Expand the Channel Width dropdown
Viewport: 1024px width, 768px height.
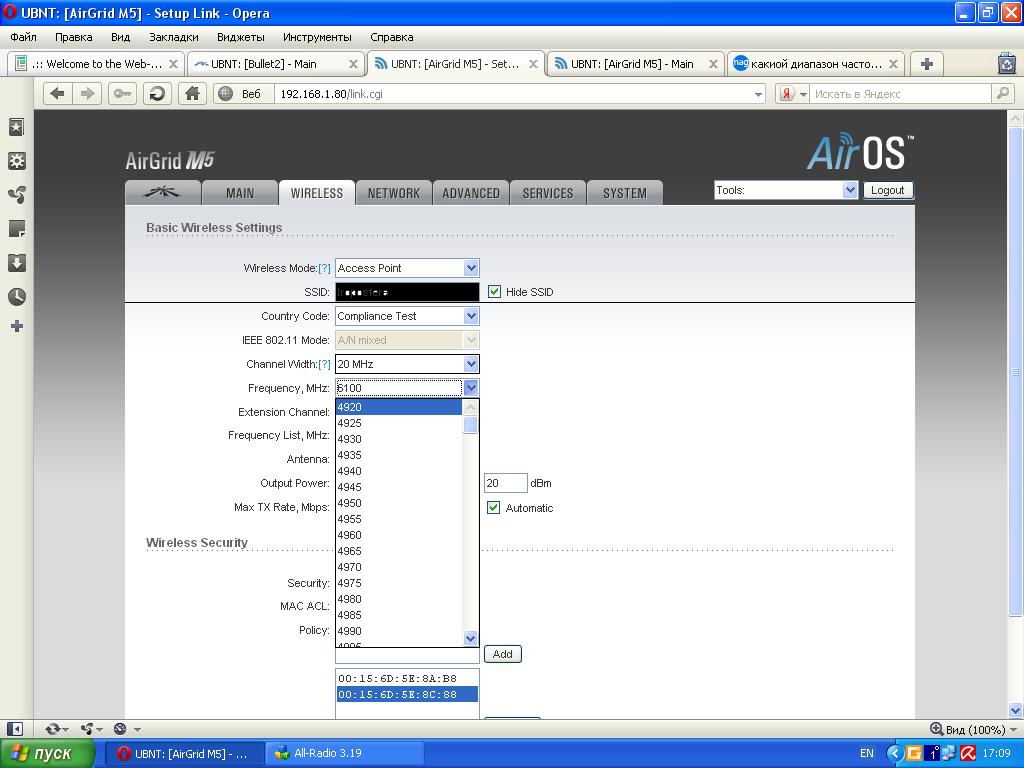click(471, 364)
